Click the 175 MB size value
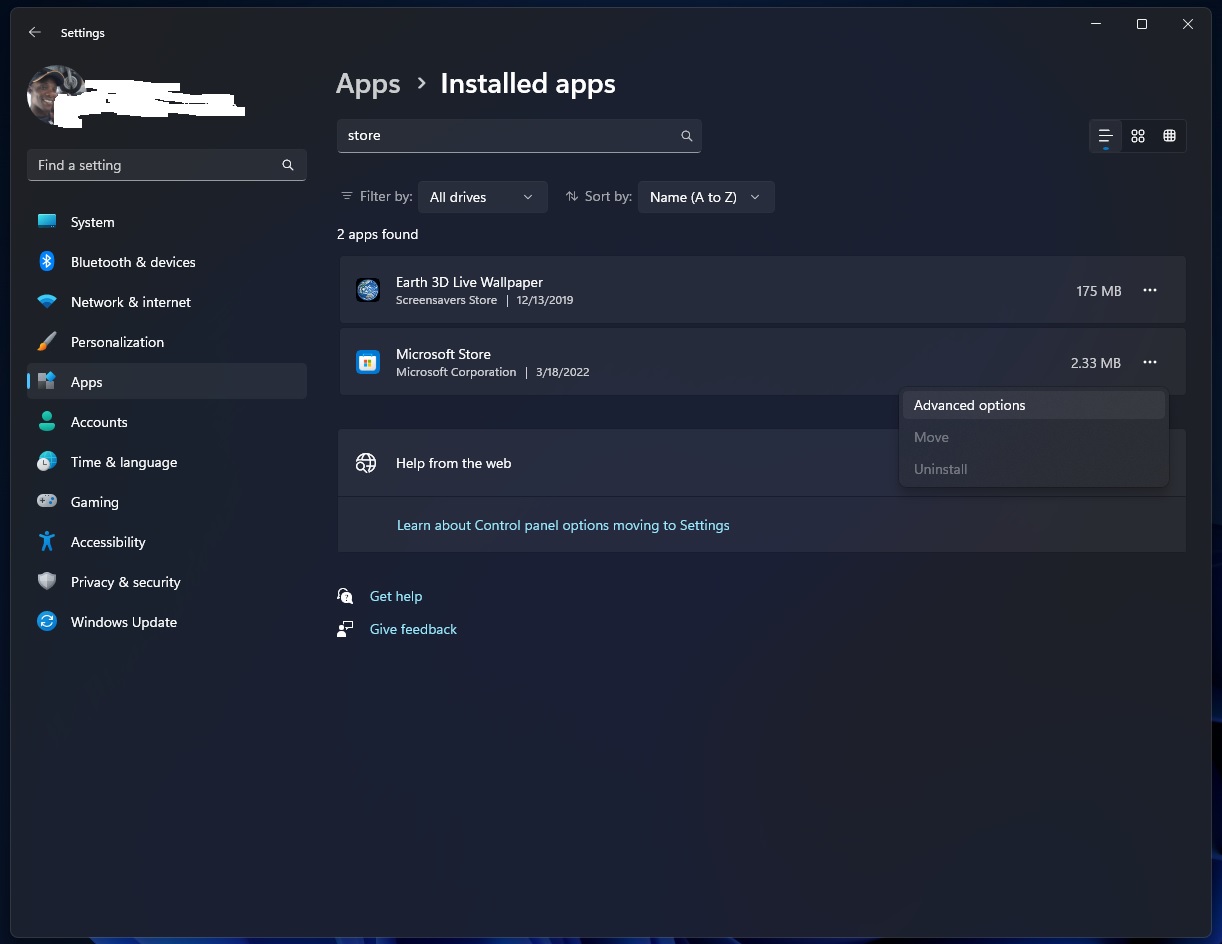 (x=1099, y=291)
